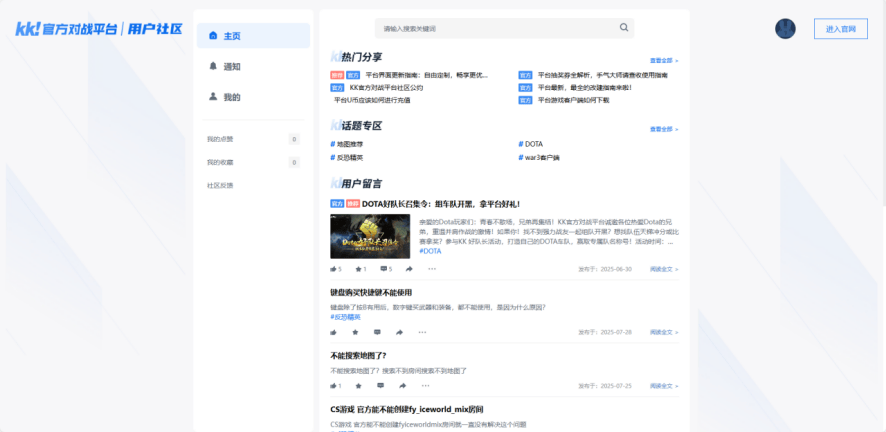This screenshot has width=886, height=432.
Task: Open the # war3客户端 topic
Action: click(539, 158)
